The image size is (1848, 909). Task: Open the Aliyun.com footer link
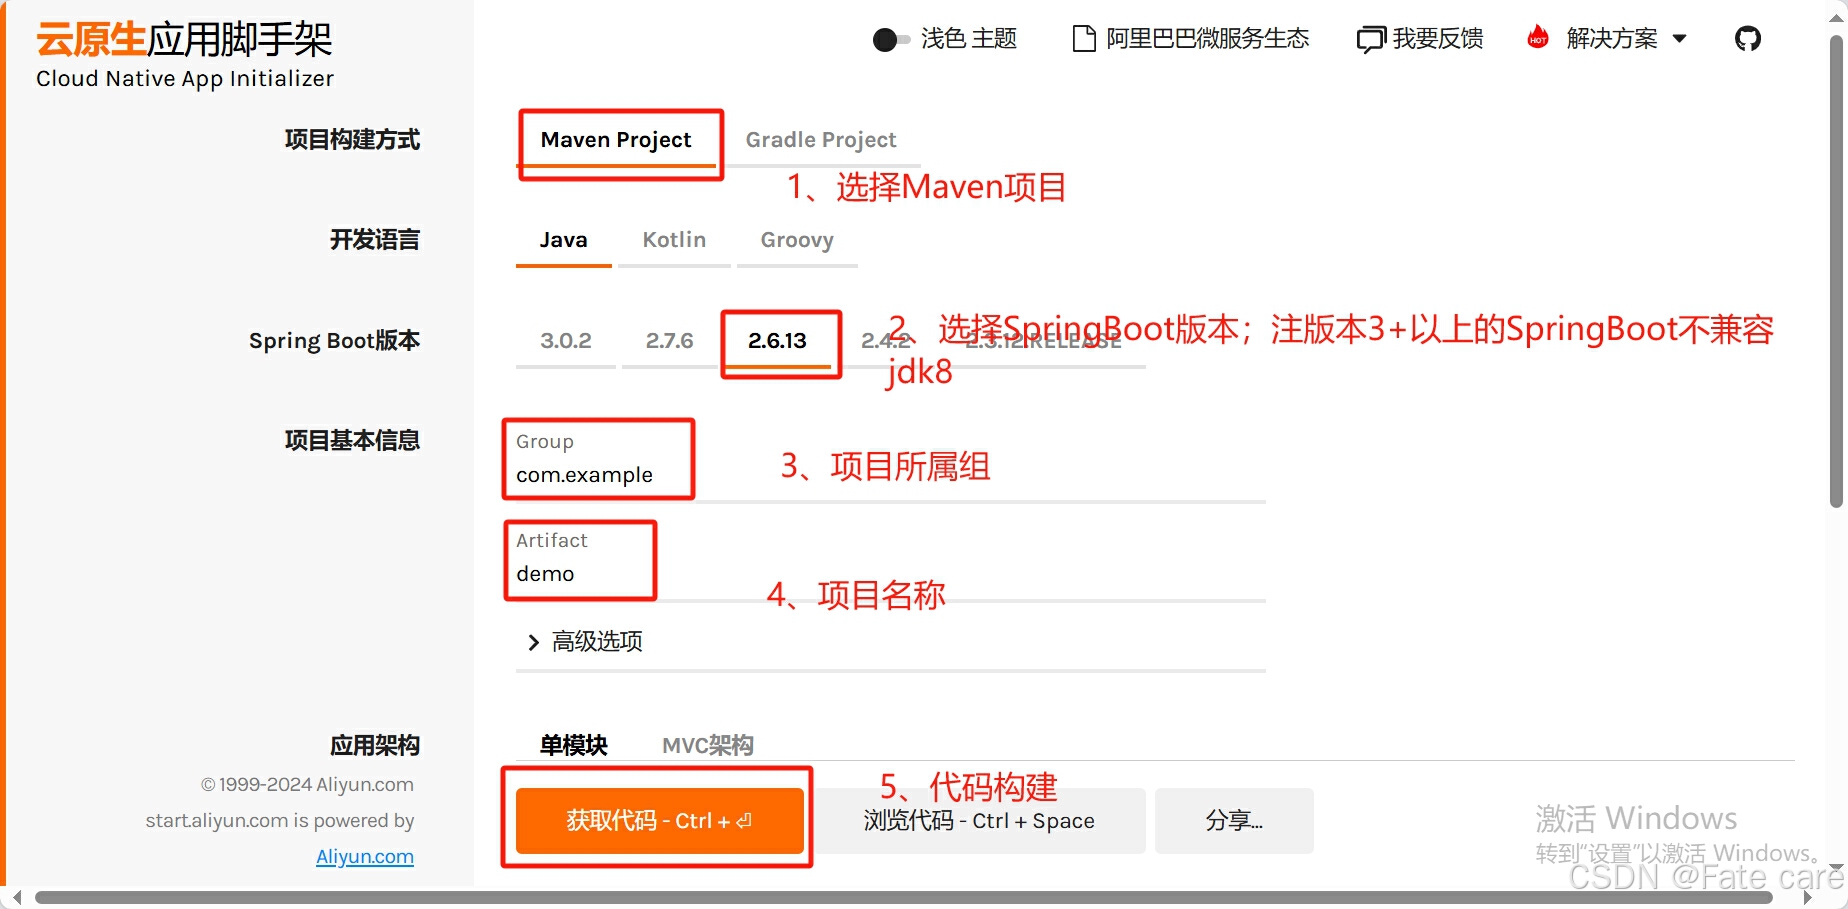pos(365,857)
